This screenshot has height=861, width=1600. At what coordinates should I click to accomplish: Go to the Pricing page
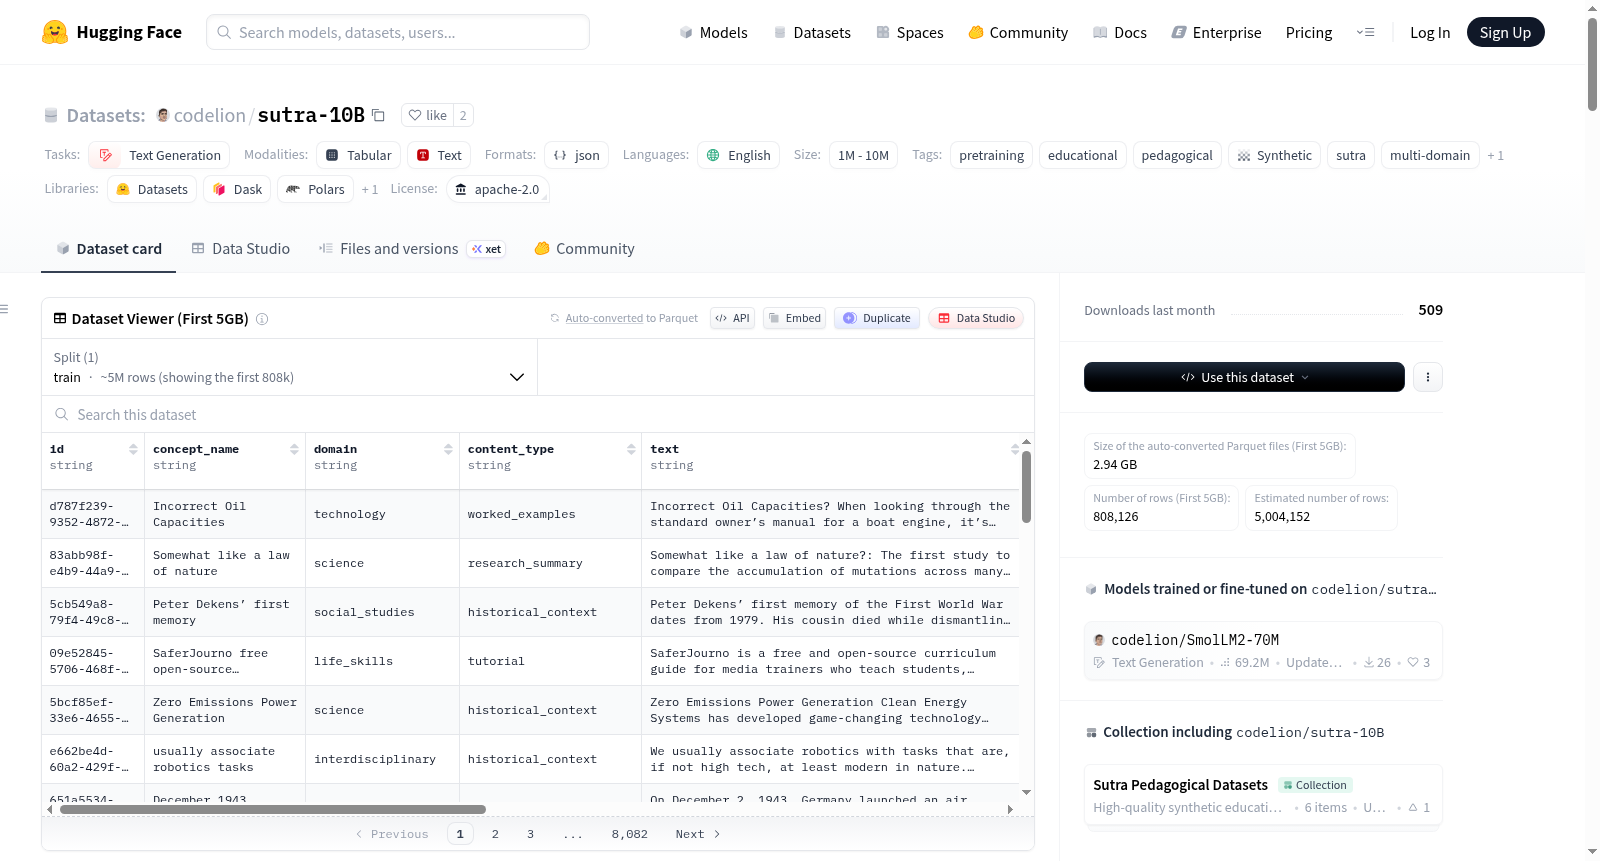tap(1309, 32)
